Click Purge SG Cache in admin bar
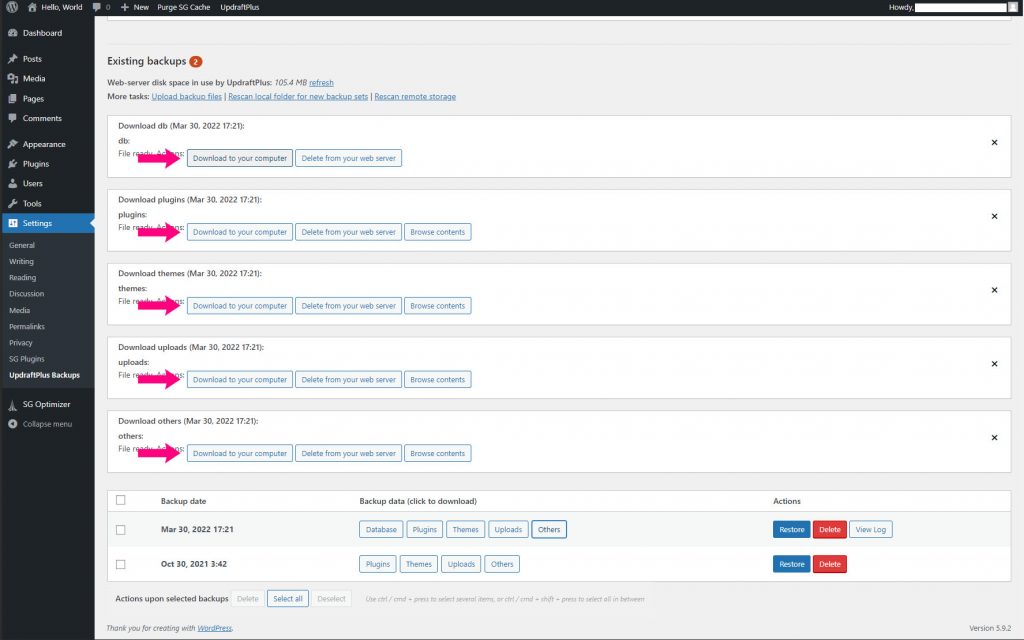1024x640 pixels. point(184,7)
